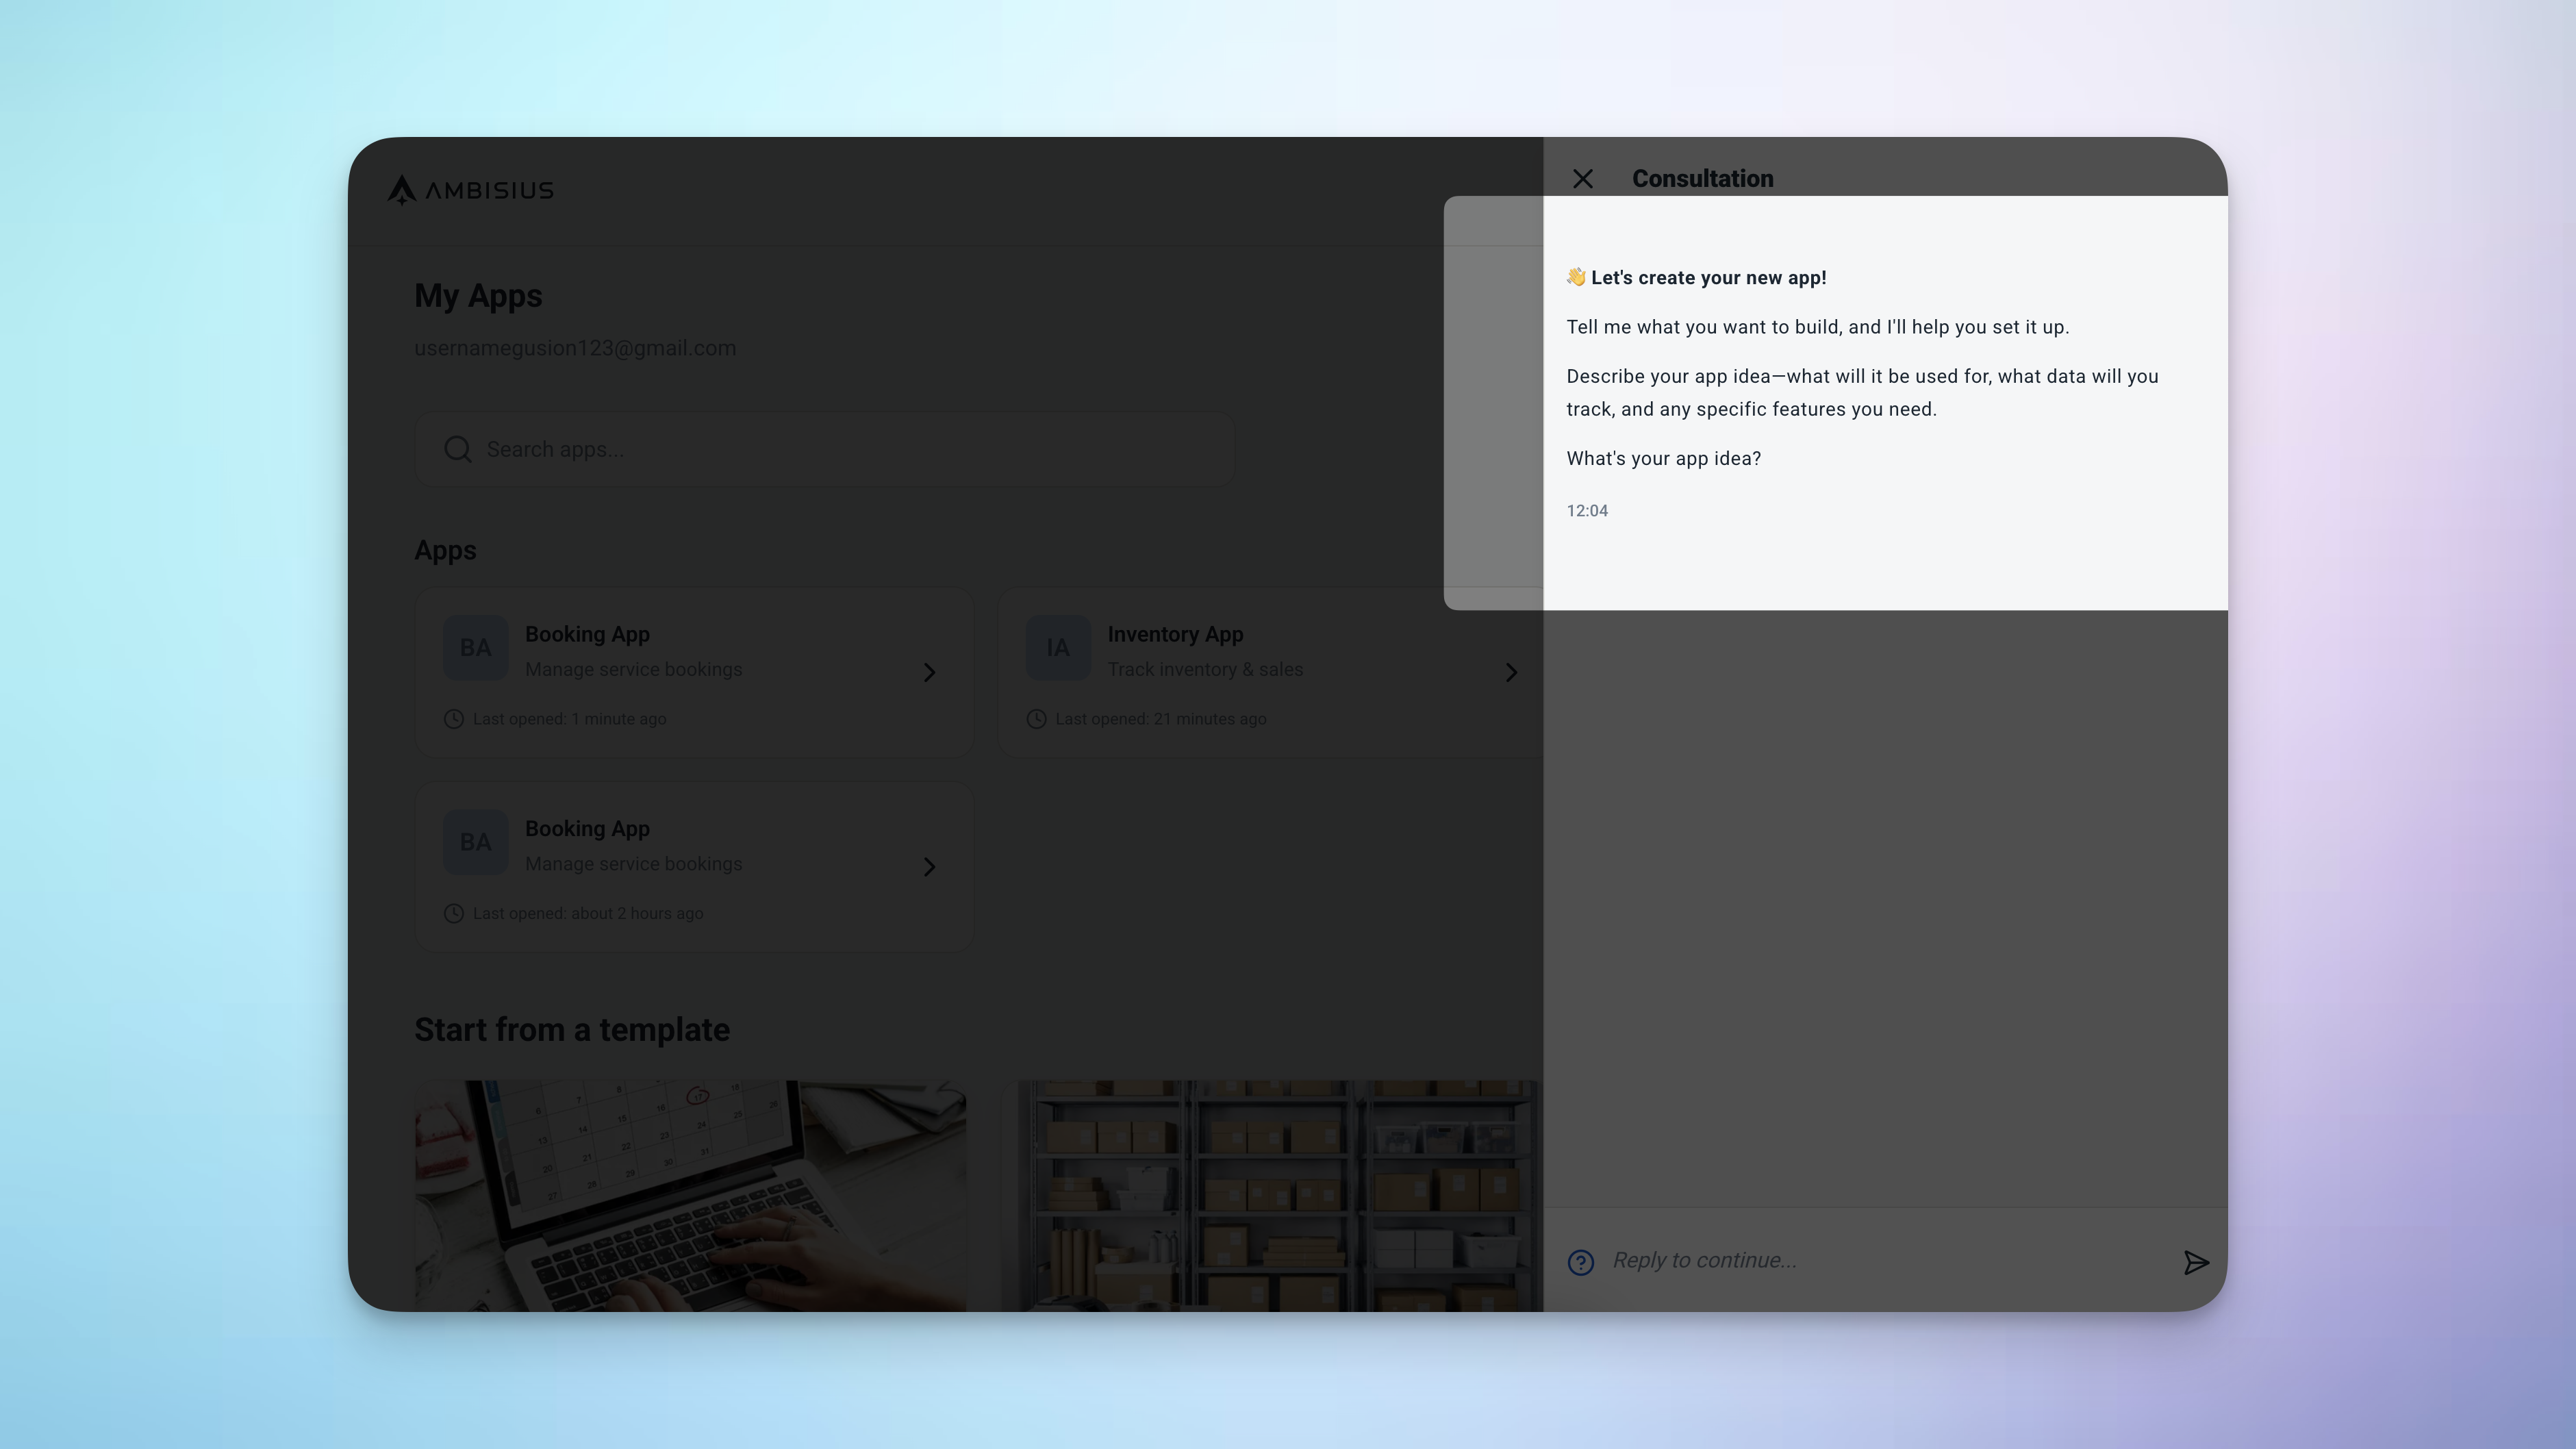Select the calendar laptop template thumbnail
Screen dimensions: 2576x1449
(x=690, y=1195)
